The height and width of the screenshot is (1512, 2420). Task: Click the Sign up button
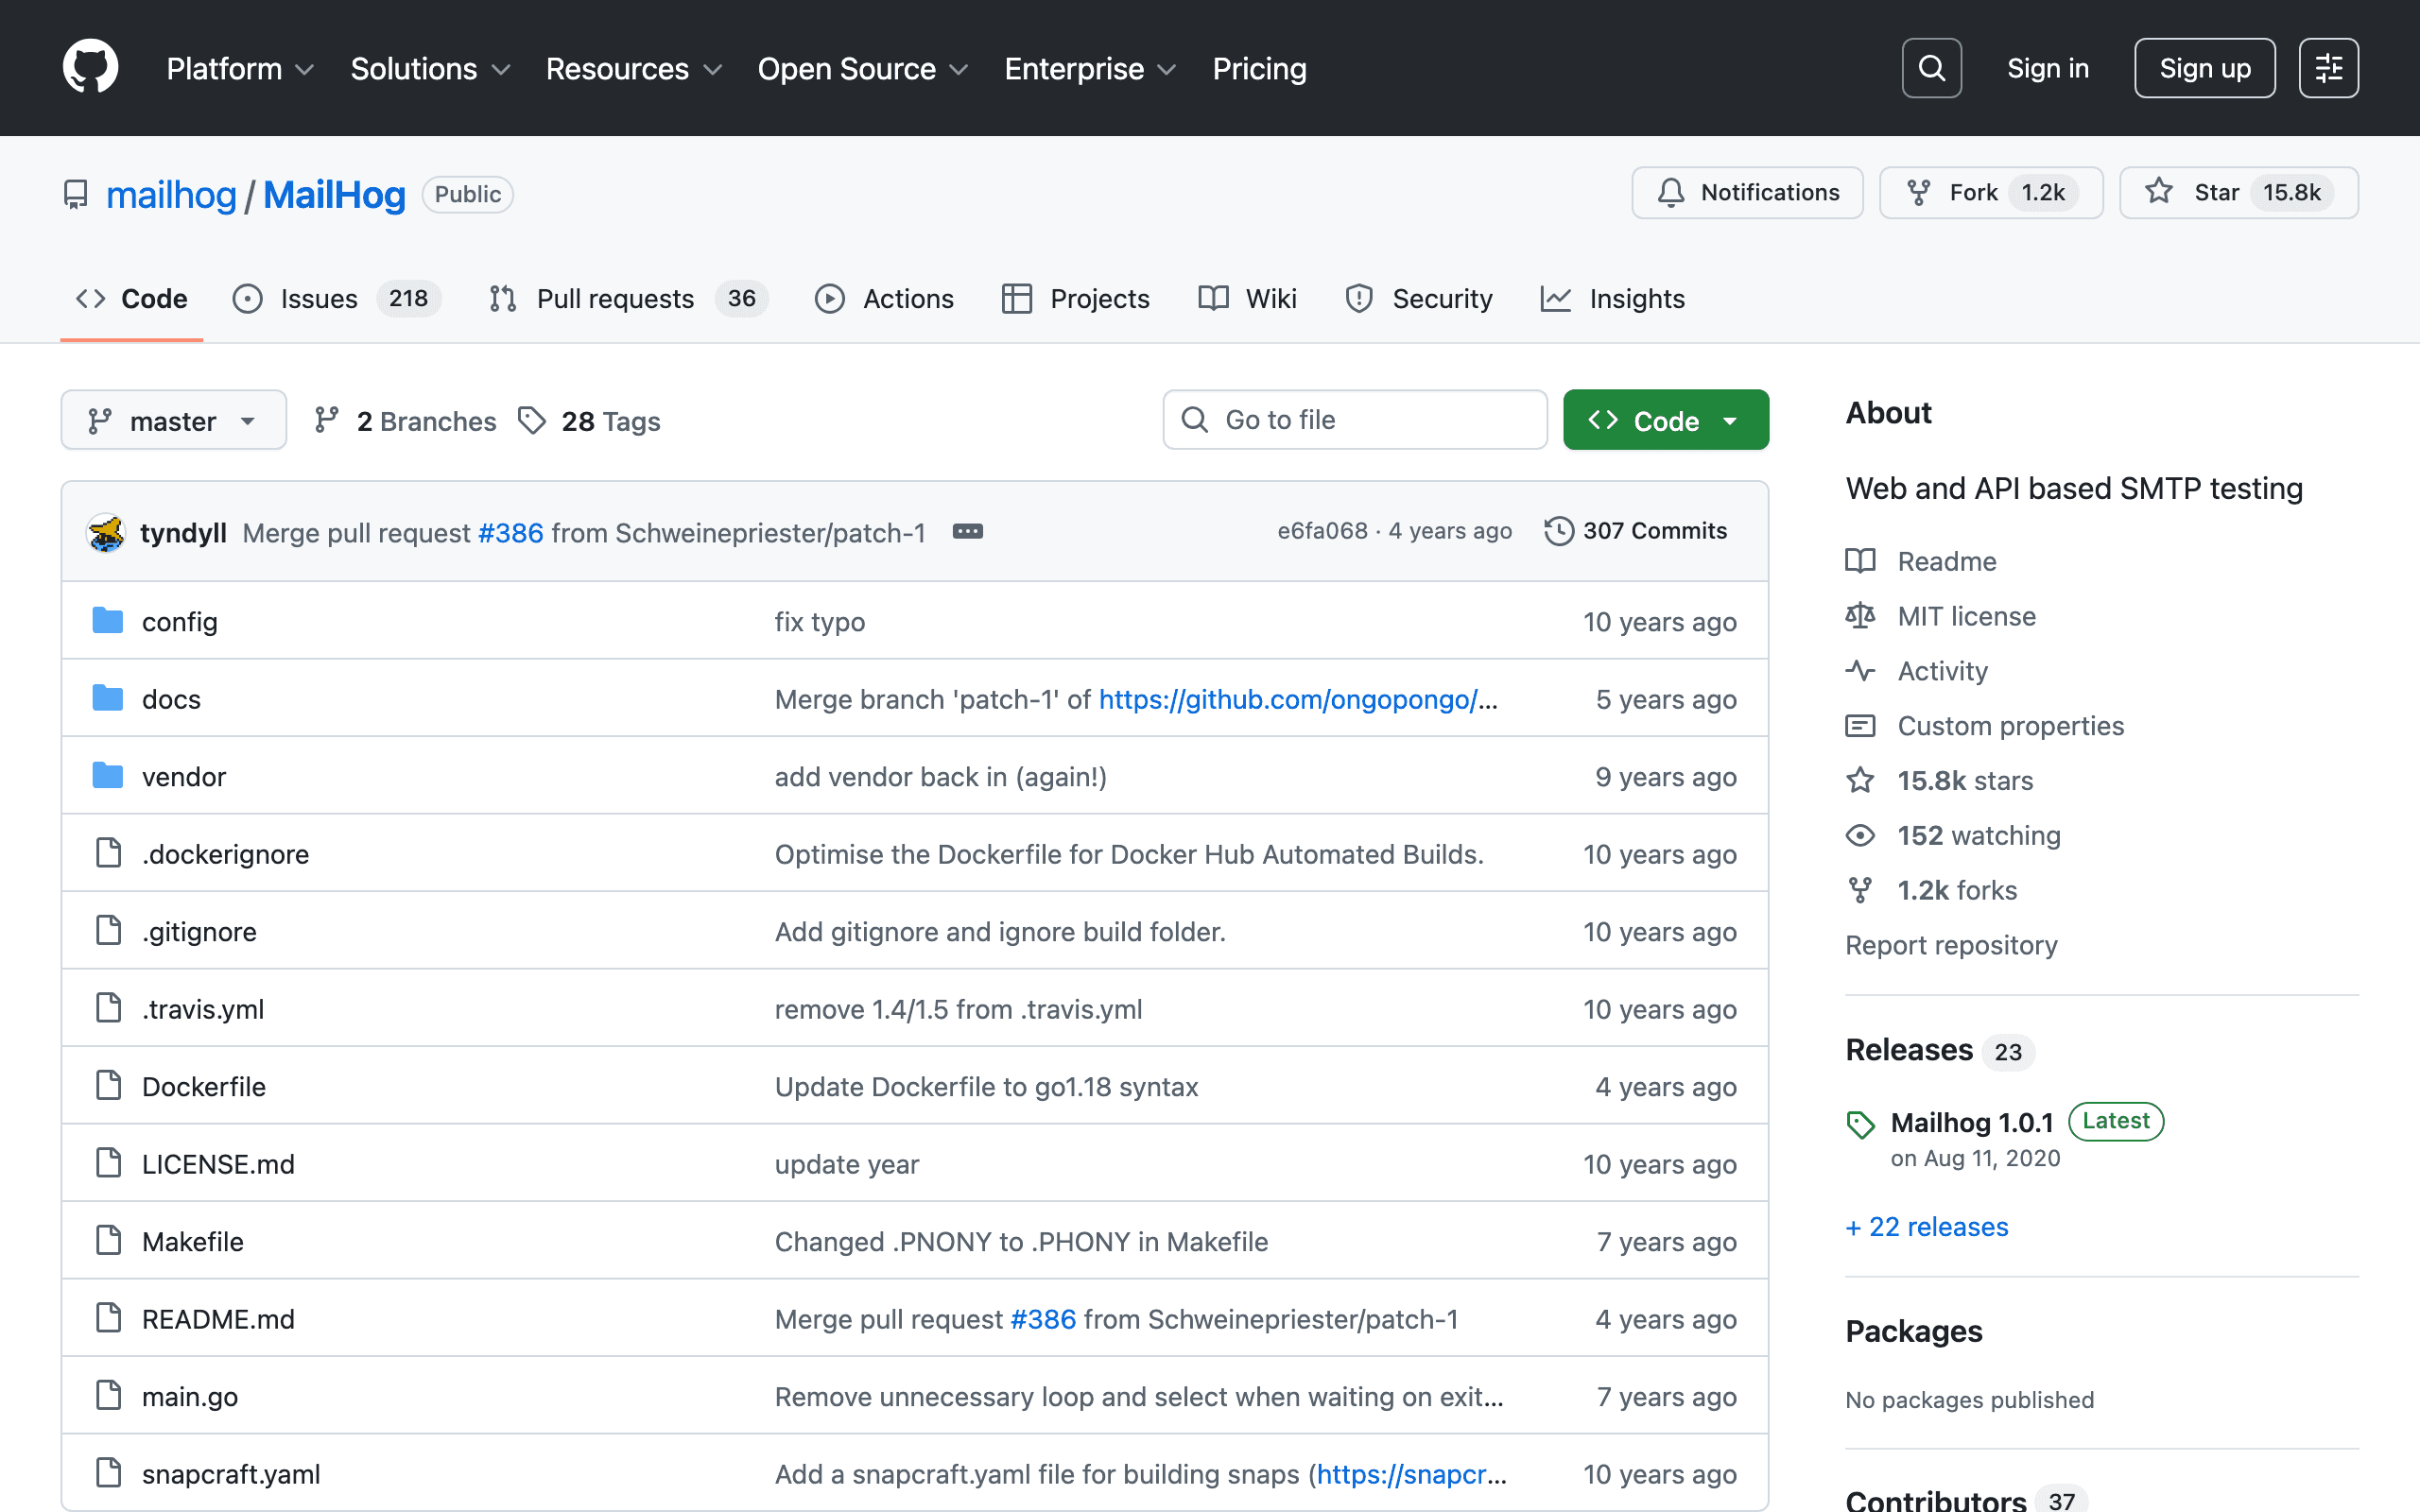tap(2204, 67)
